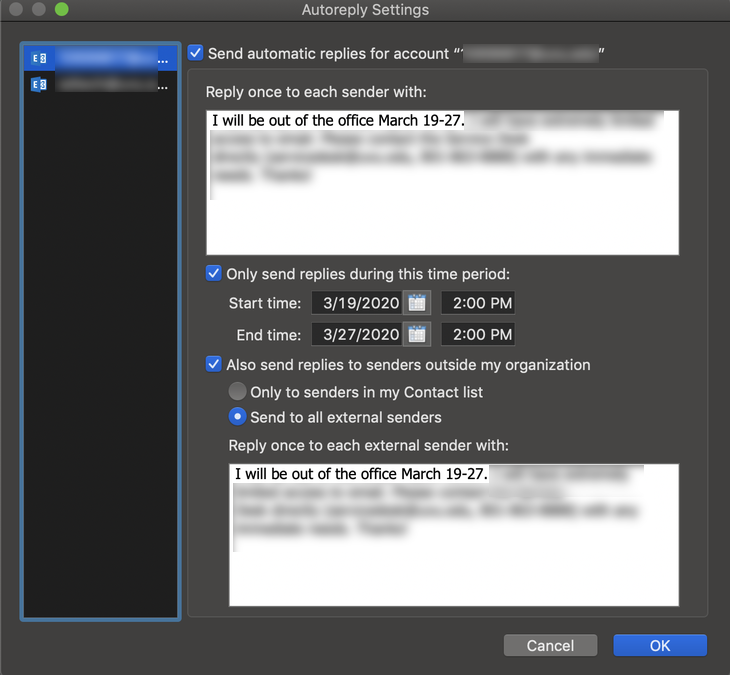The height and width of the screenshot is (675, 730).
Task: Edit the start time 2:00 PM field
Action: tap(478, 303)
